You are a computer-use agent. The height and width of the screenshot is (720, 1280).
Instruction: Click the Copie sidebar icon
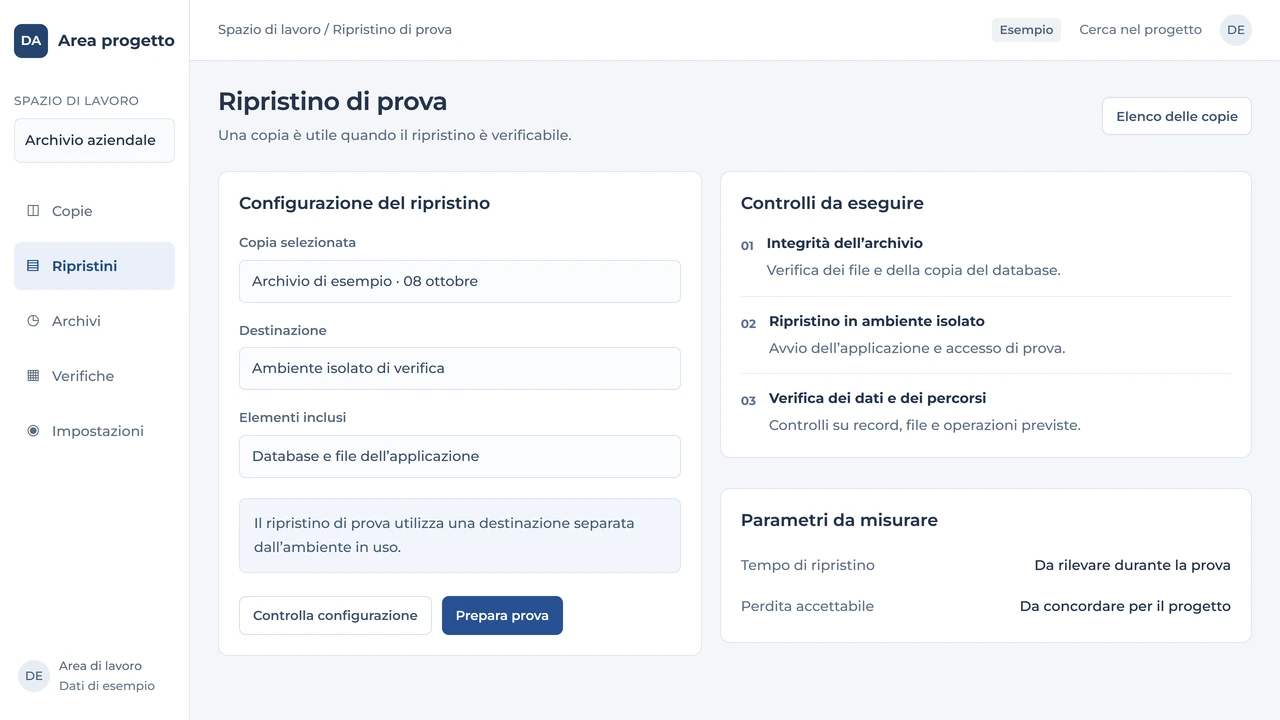point(33,211)
